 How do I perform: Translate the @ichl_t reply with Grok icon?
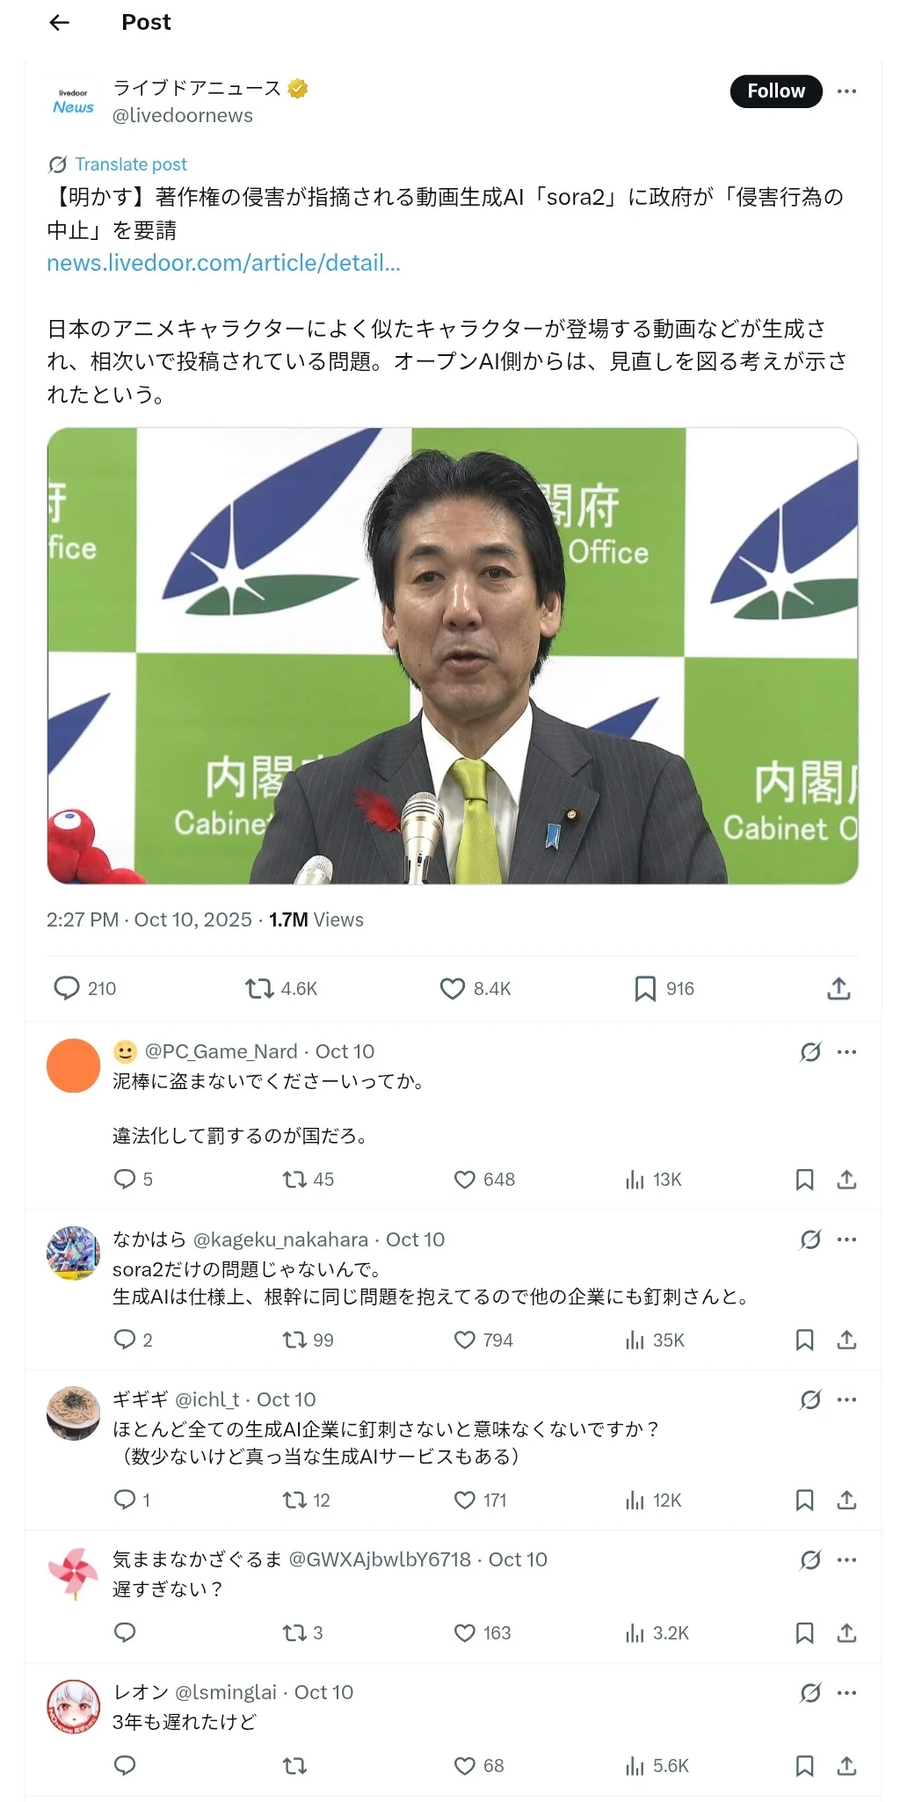(x=810, y=1399)
